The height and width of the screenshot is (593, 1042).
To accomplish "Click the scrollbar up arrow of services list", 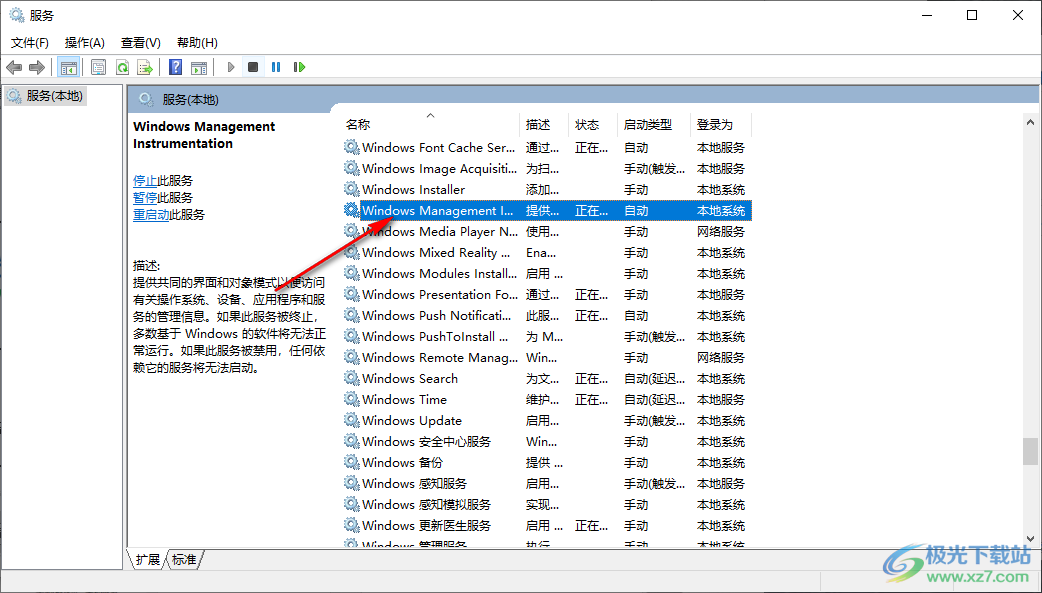I will point(1030,122).
